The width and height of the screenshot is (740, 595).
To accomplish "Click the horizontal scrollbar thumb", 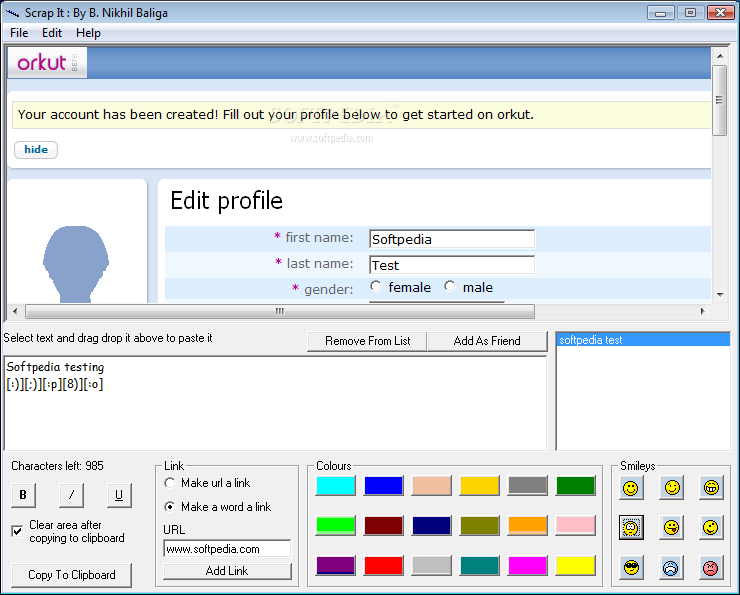I will (280, 311).
